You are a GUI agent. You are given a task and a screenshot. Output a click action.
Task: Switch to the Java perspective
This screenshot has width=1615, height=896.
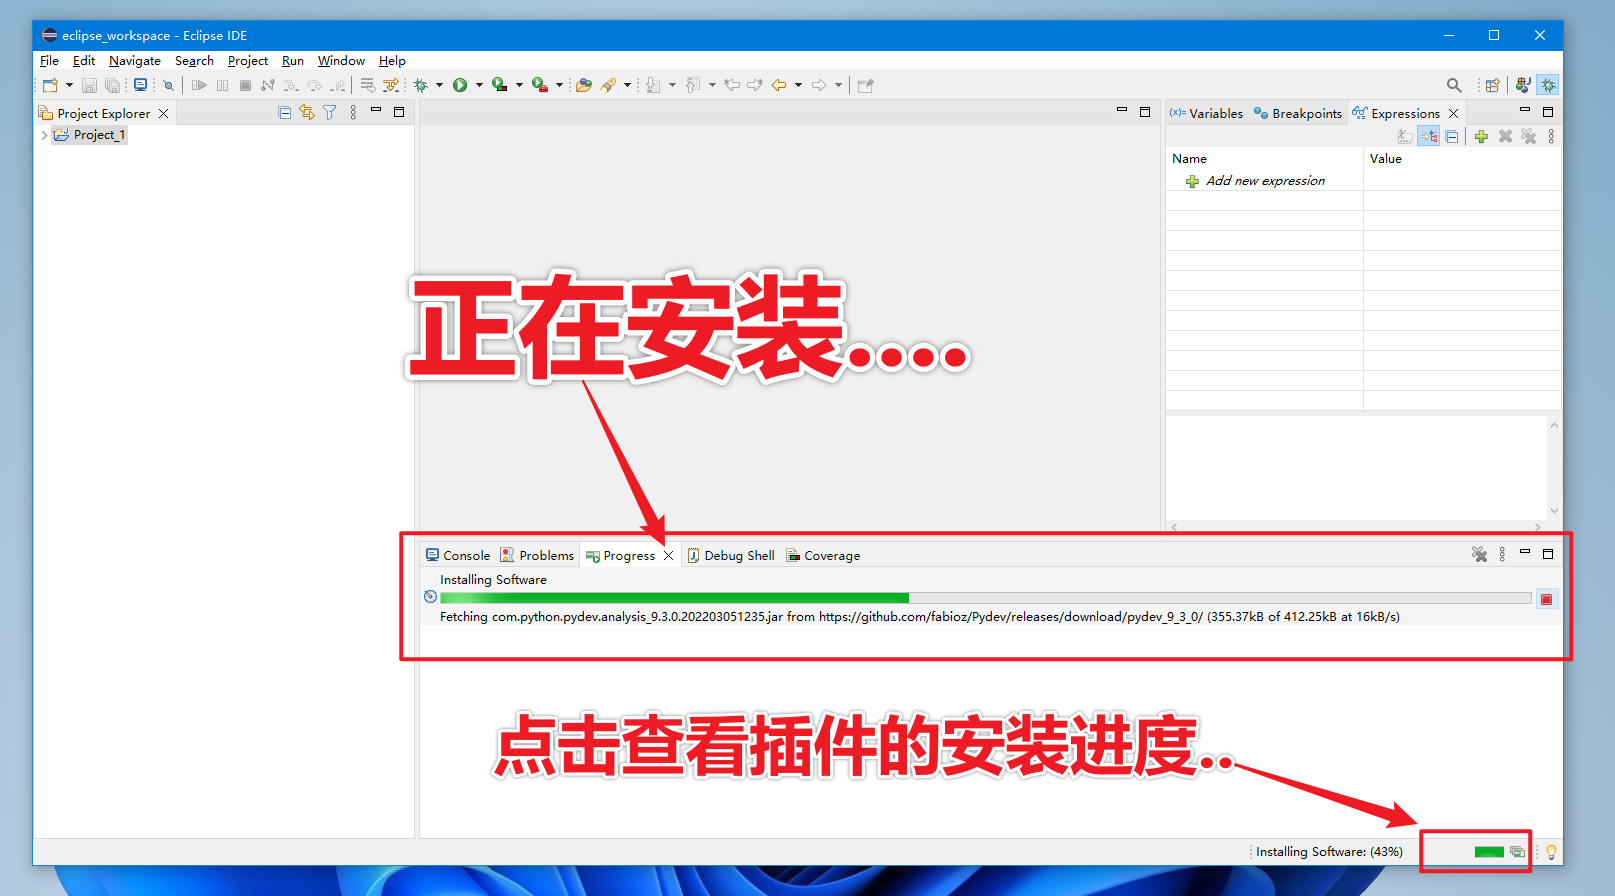tap(1523, 85)
